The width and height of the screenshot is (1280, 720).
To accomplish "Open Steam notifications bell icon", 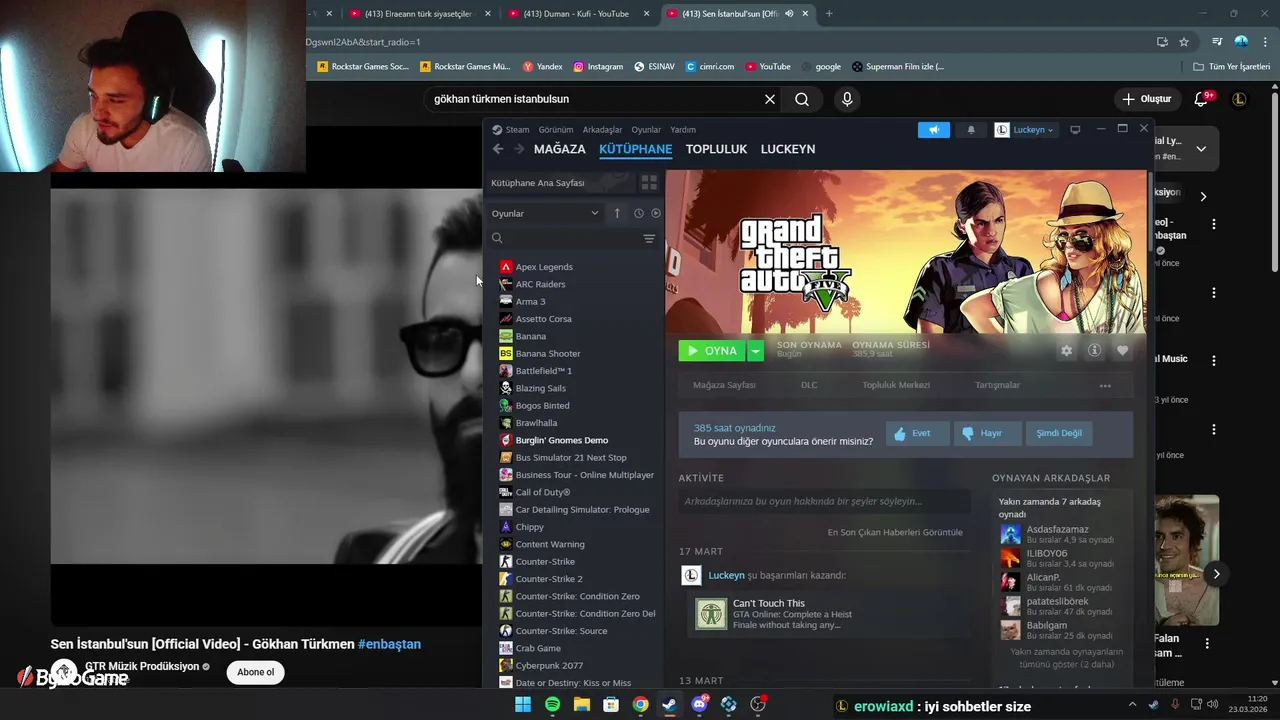I will (970, 130).
